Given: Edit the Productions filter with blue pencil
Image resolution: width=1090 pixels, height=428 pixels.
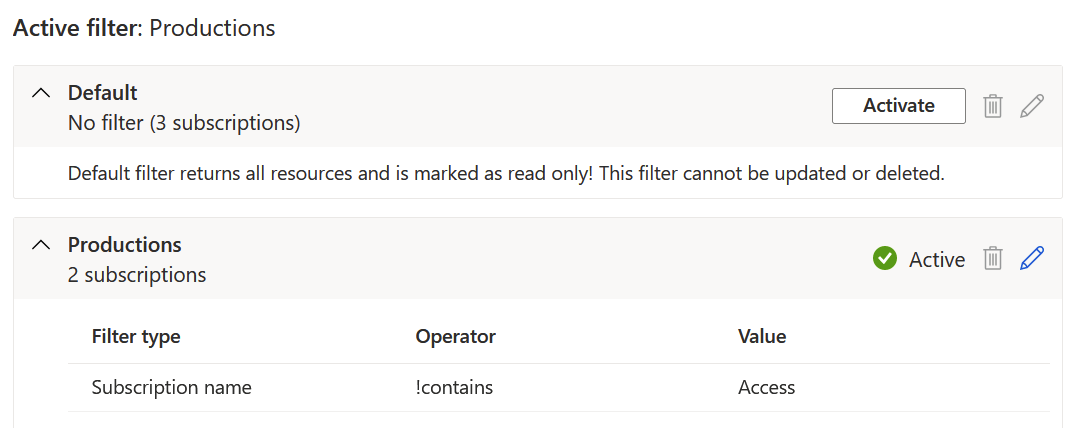Looking at the screenshot, I should [1032, 258].
